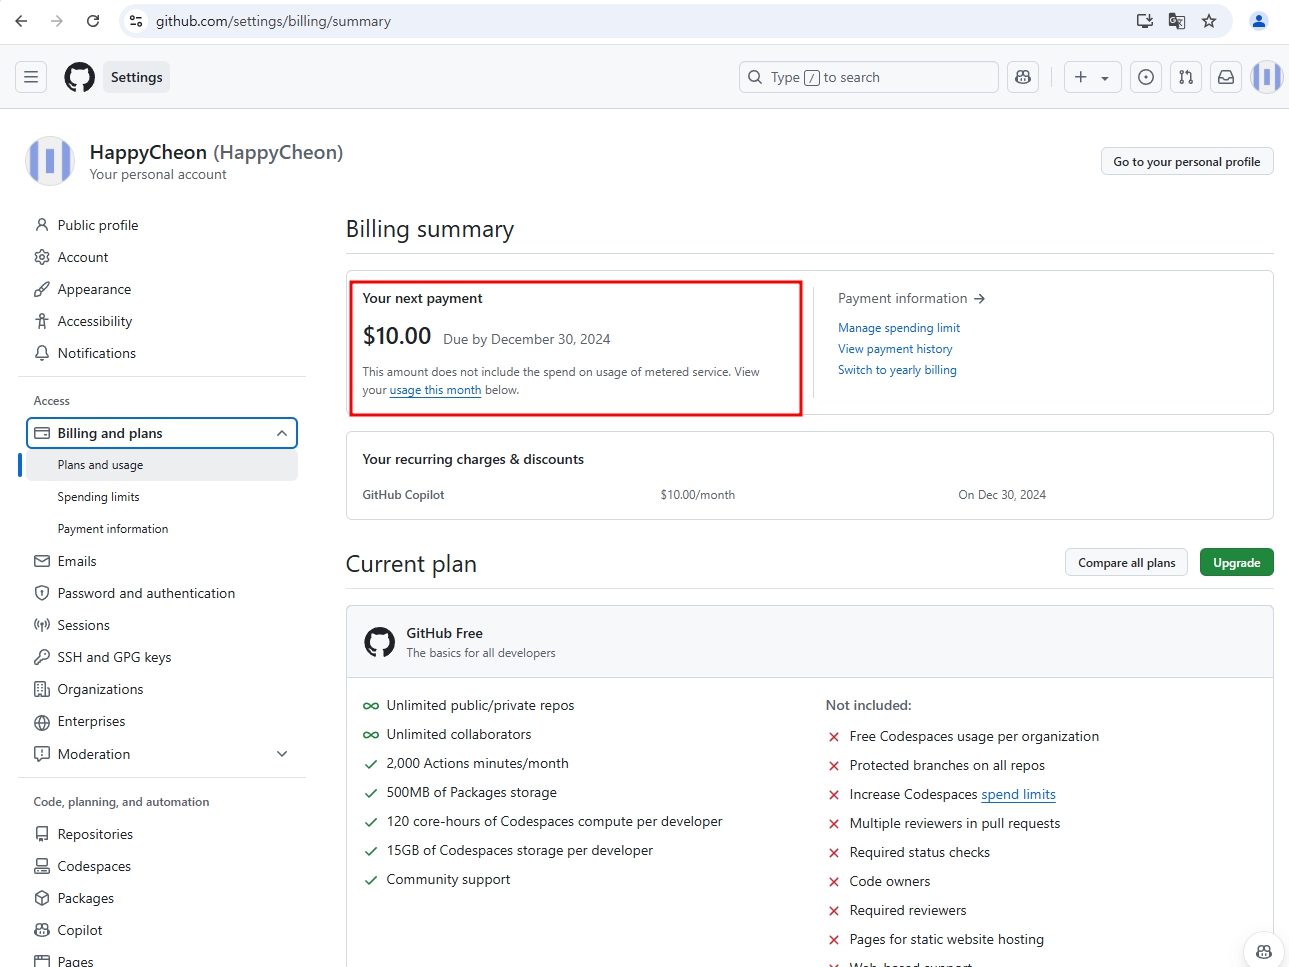Open pull requests icon in header
The width and height of the screenshot is (1289, 967).
click(1186, 77)
